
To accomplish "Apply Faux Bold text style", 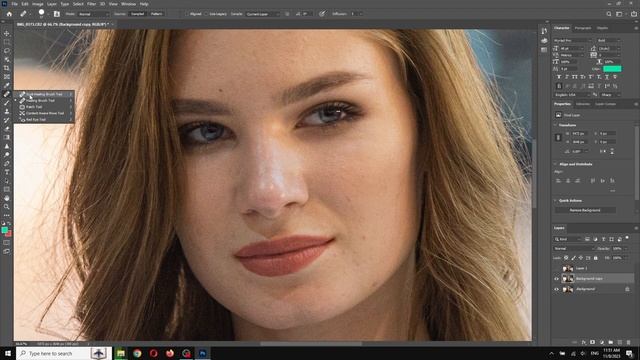I will (x=559, y=77).
